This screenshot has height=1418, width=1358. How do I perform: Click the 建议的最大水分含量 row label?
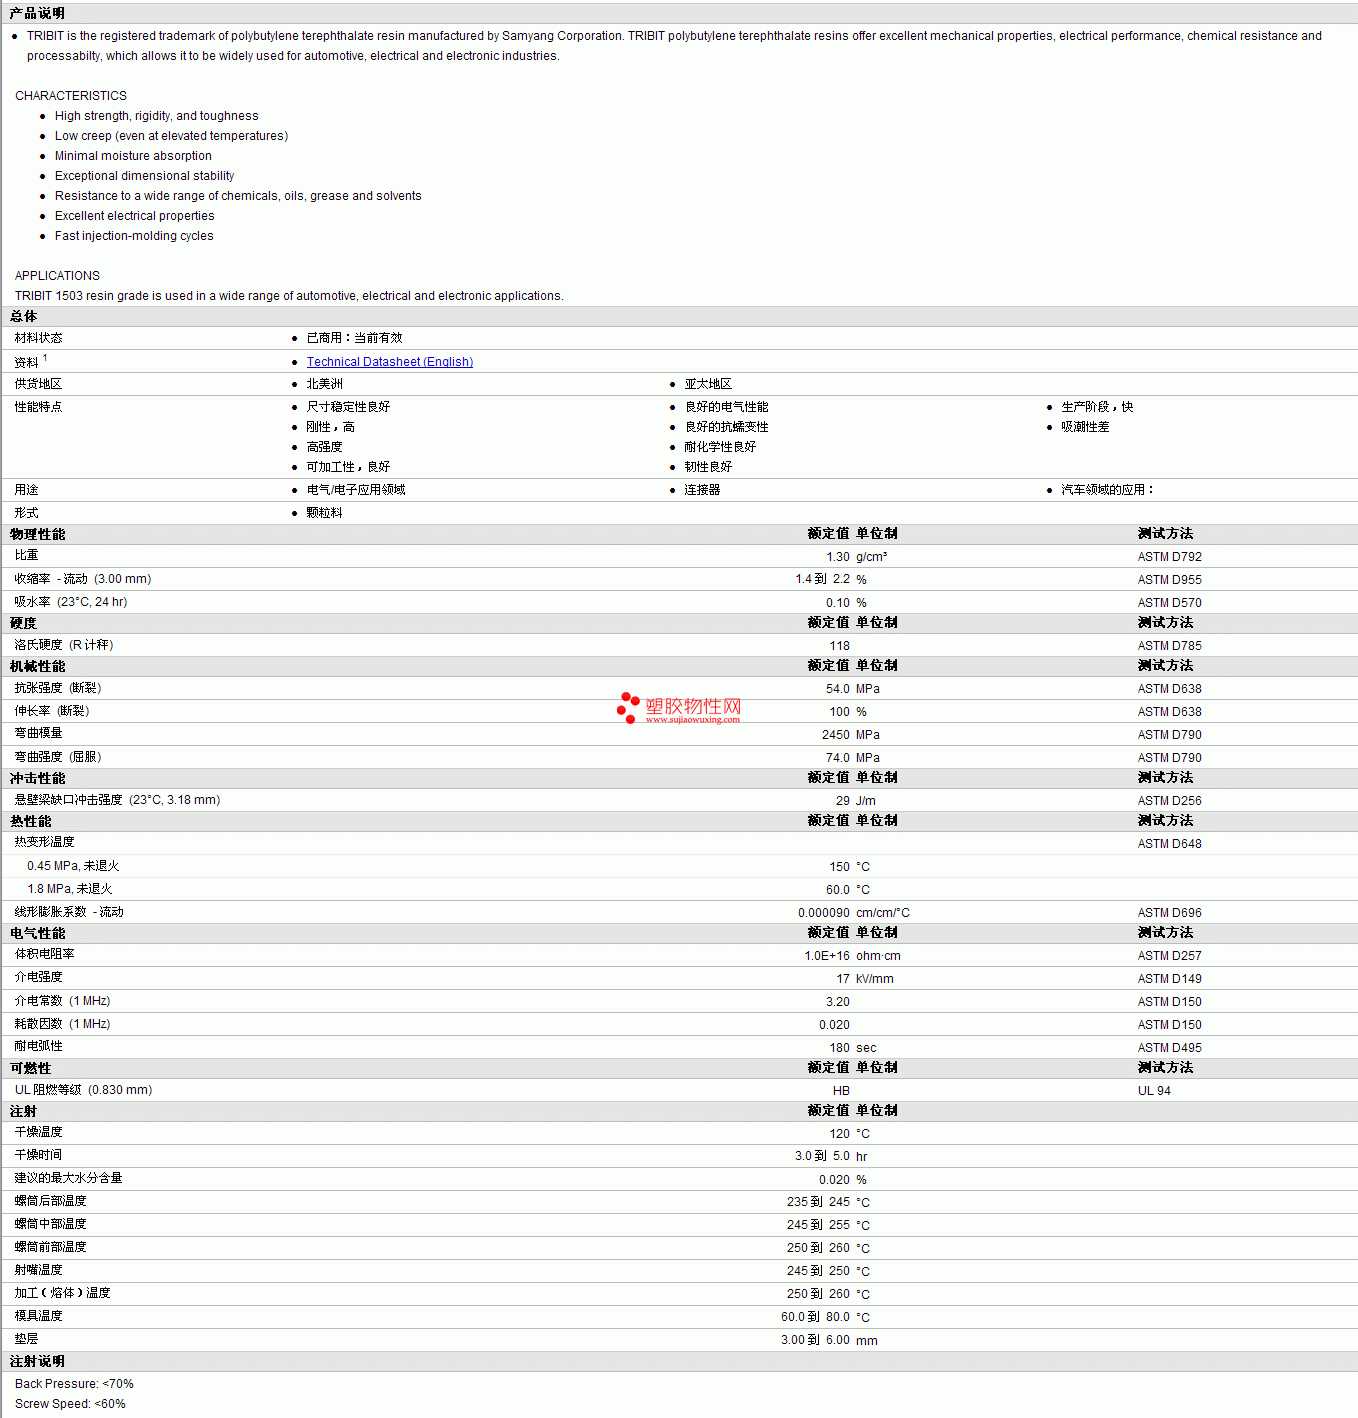coord(68,1178)
